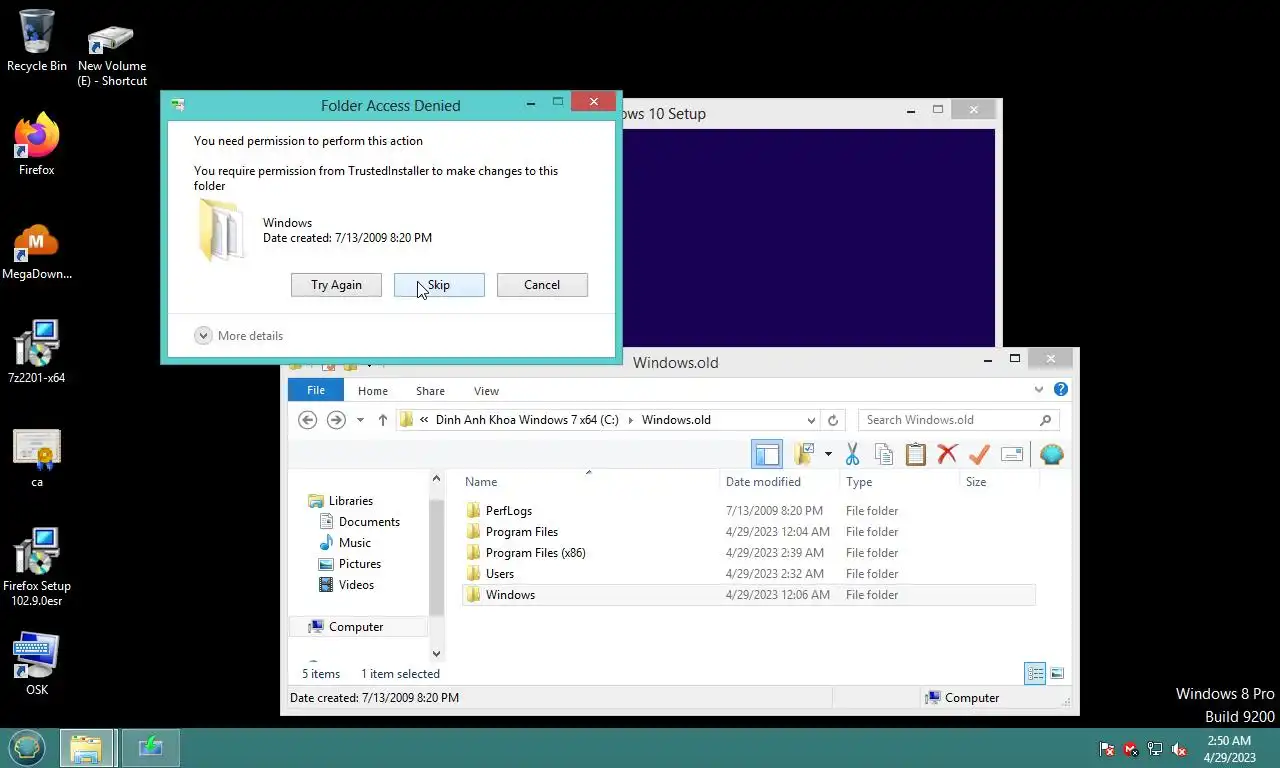Sort by the Type column header

(900, 482)
